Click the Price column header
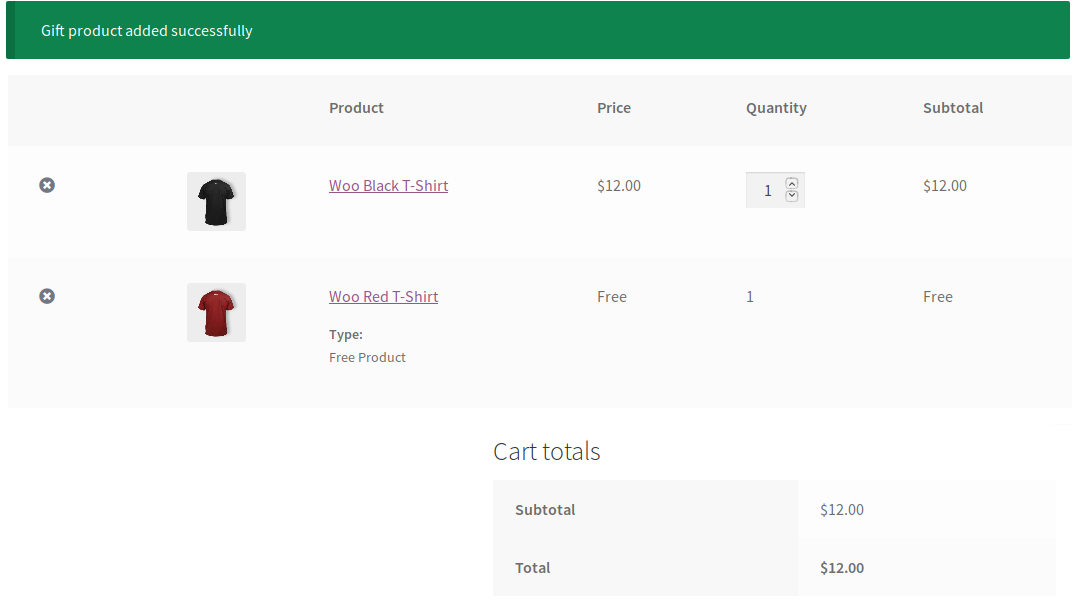 [614, 108]
